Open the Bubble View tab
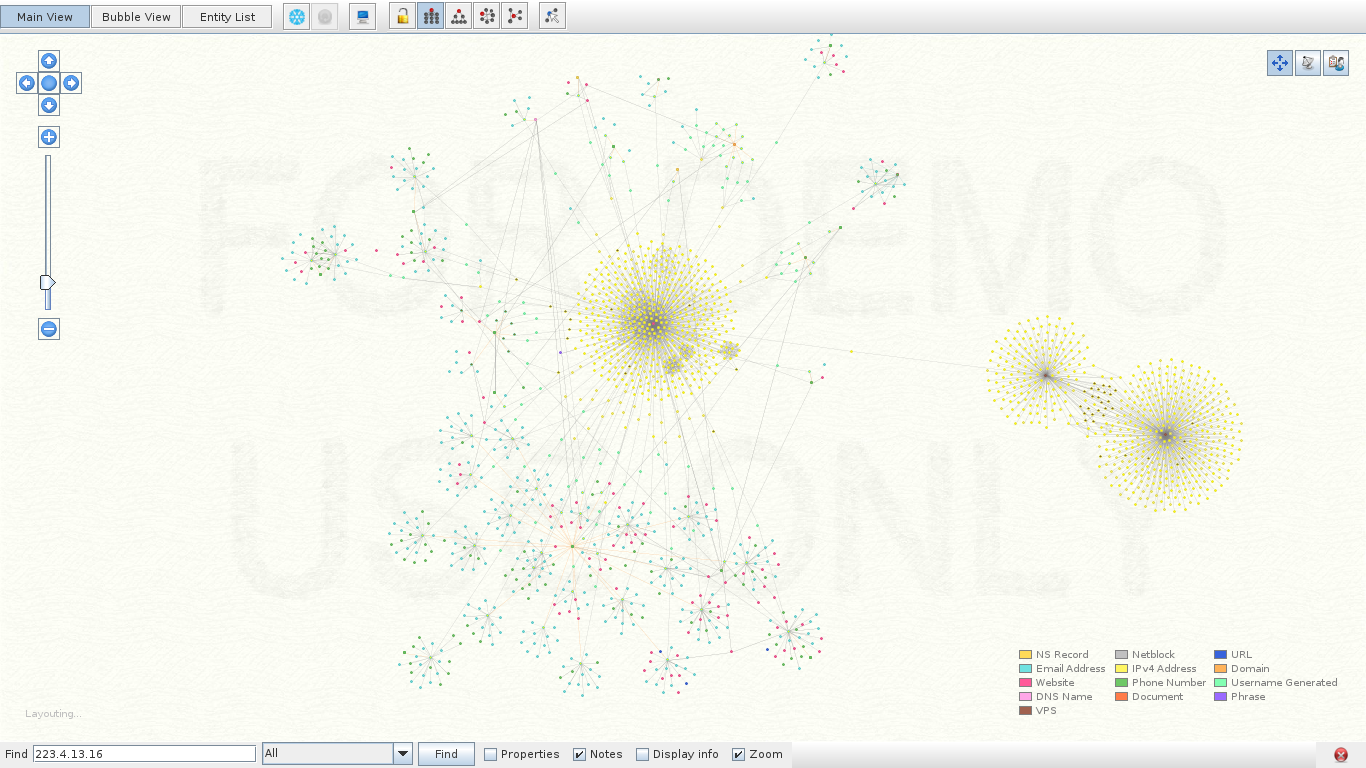 136,17
